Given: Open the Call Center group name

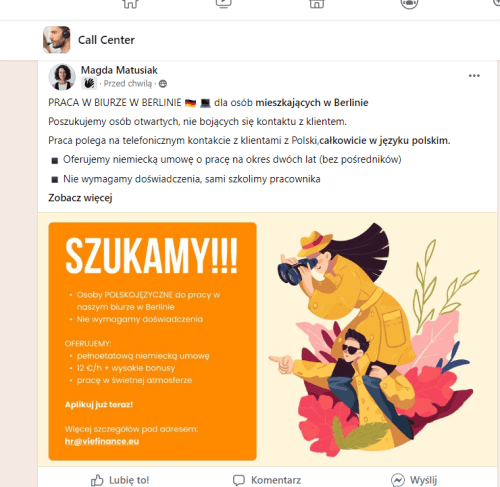Looking at the screenshot, I should click(106, 40).
